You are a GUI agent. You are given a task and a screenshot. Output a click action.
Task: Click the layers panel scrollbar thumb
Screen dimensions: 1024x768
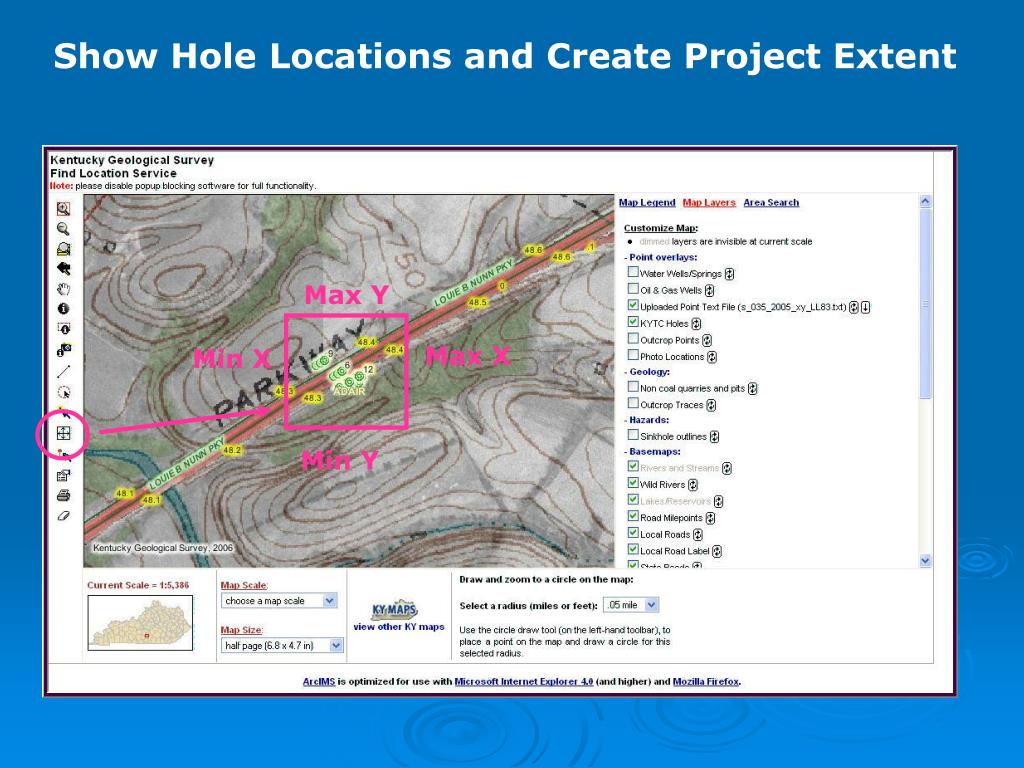(925, 304)
